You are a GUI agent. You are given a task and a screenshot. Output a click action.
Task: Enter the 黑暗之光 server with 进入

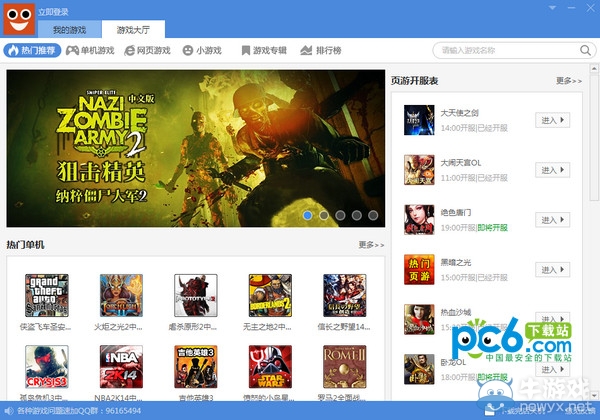point(552,270)
